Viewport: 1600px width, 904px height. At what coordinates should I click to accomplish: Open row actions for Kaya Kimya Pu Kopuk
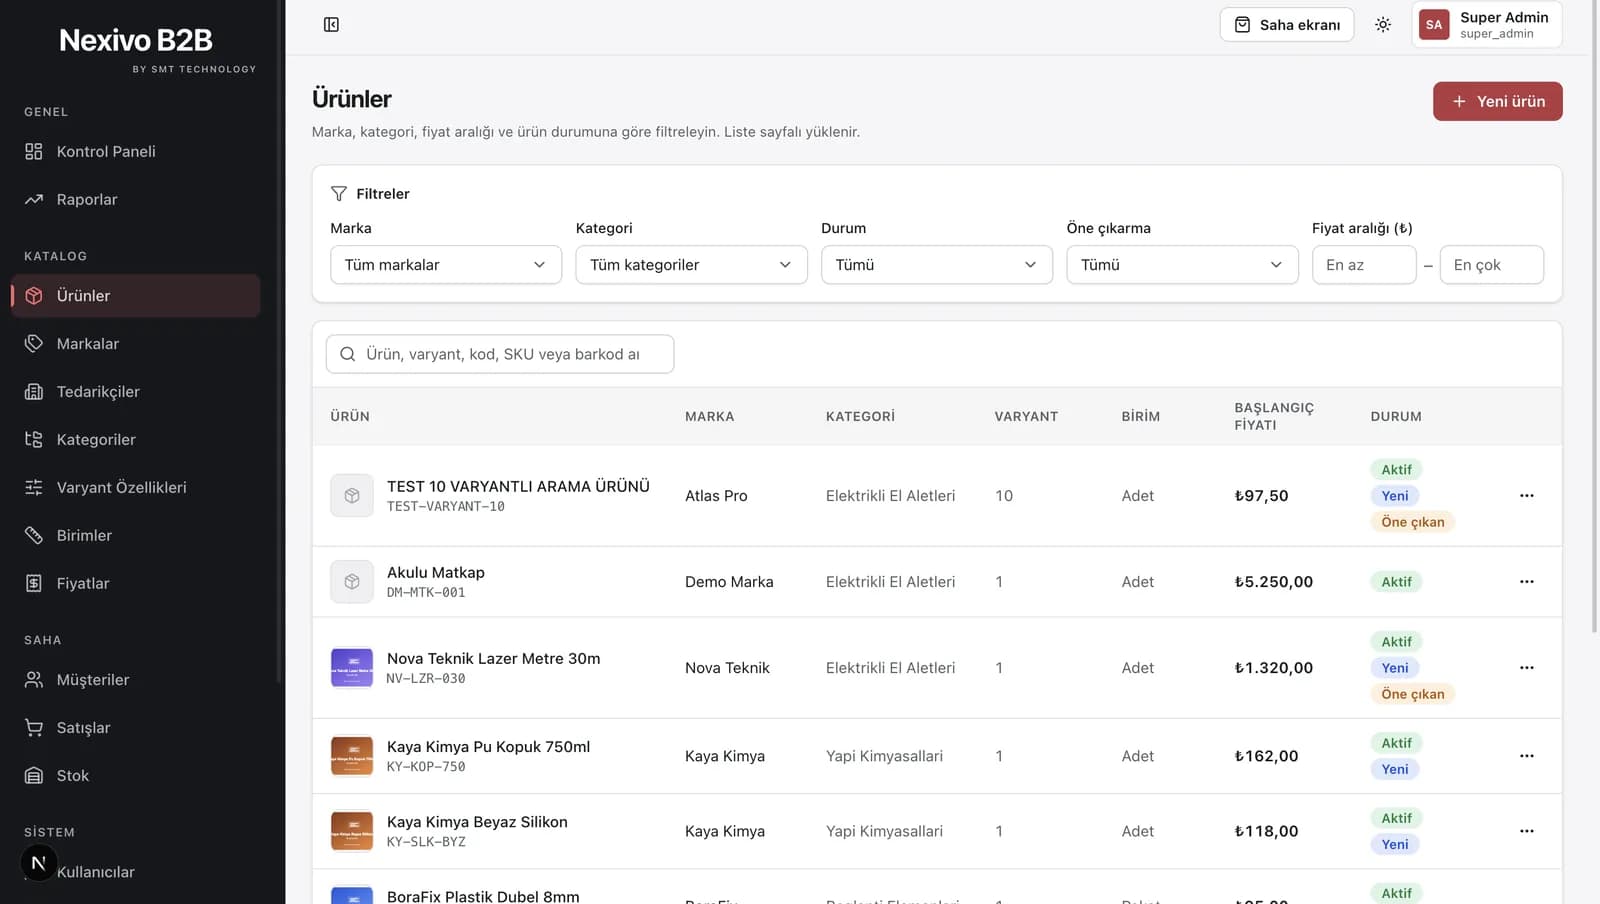click(1526, 755)
